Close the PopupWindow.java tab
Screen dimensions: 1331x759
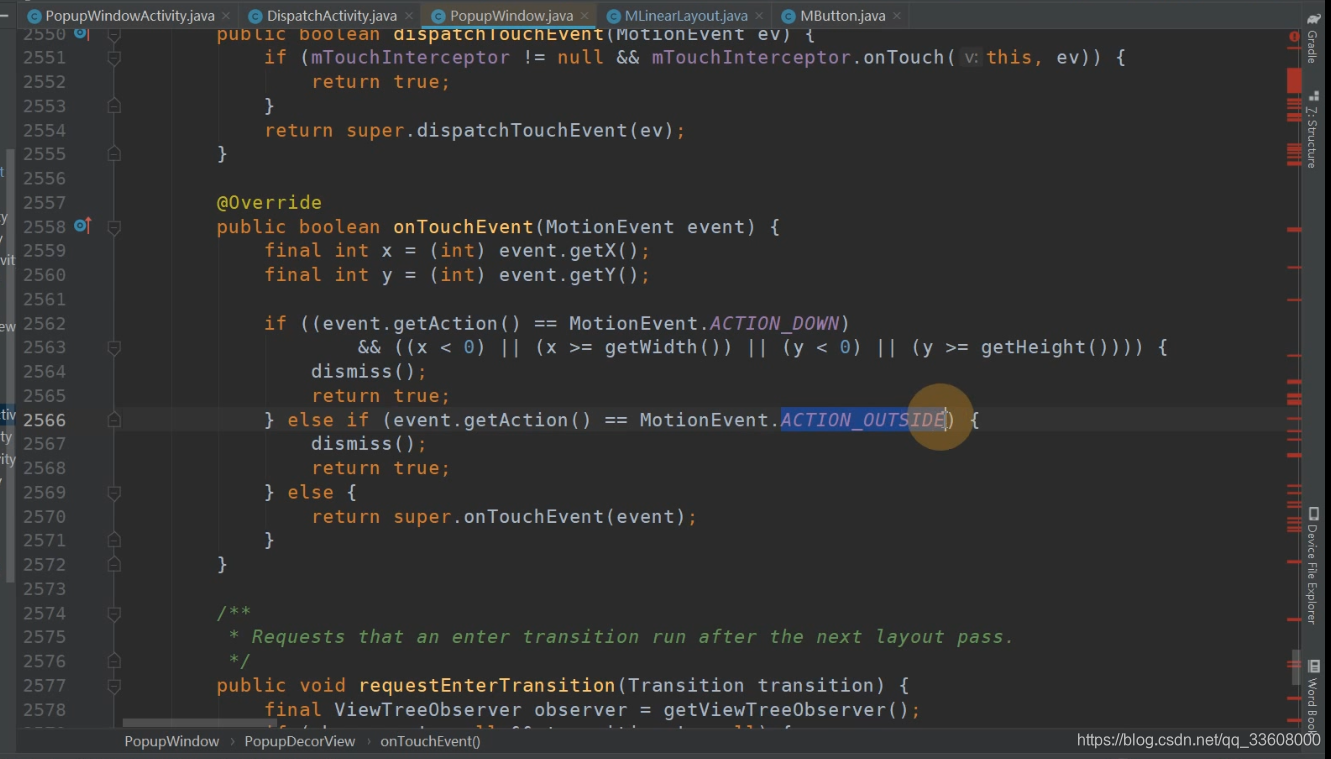[x=584, y=16]
